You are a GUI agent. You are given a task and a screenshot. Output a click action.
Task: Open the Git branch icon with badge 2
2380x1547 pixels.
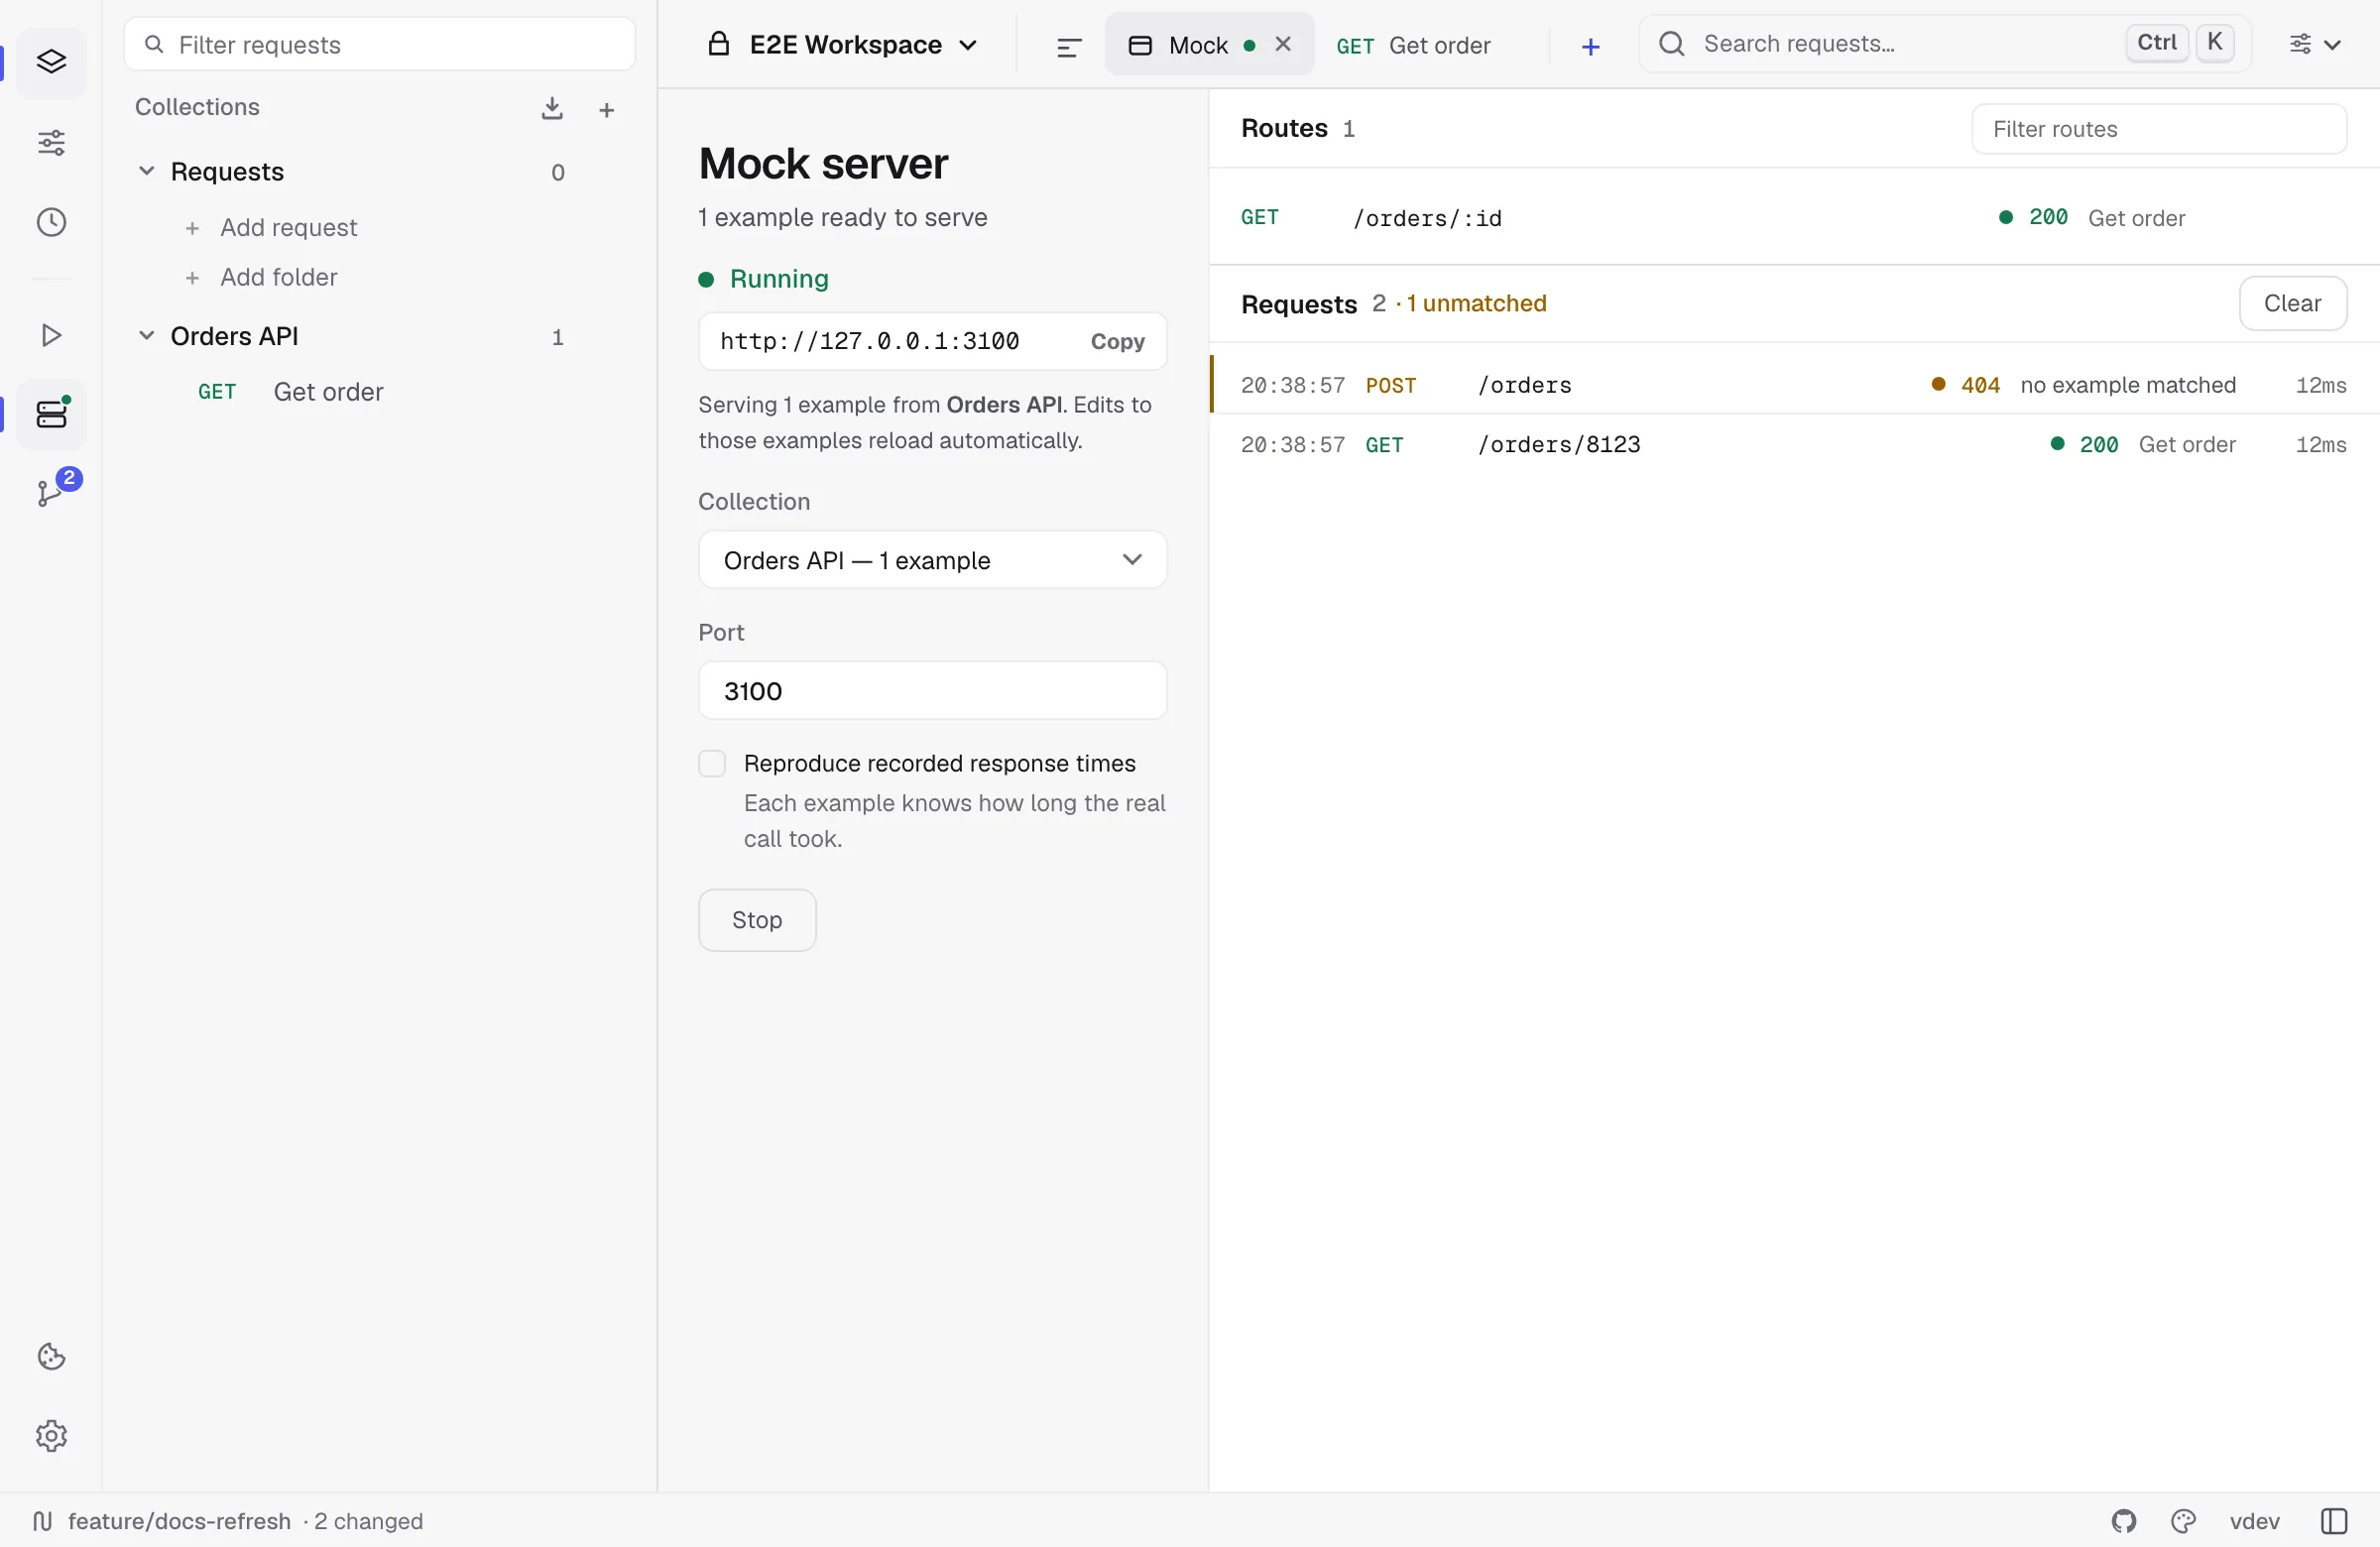point(51,492)
